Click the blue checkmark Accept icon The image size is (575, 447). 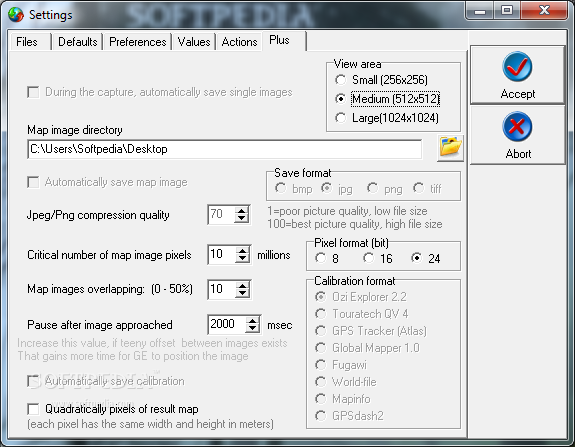tap(517, 67)
